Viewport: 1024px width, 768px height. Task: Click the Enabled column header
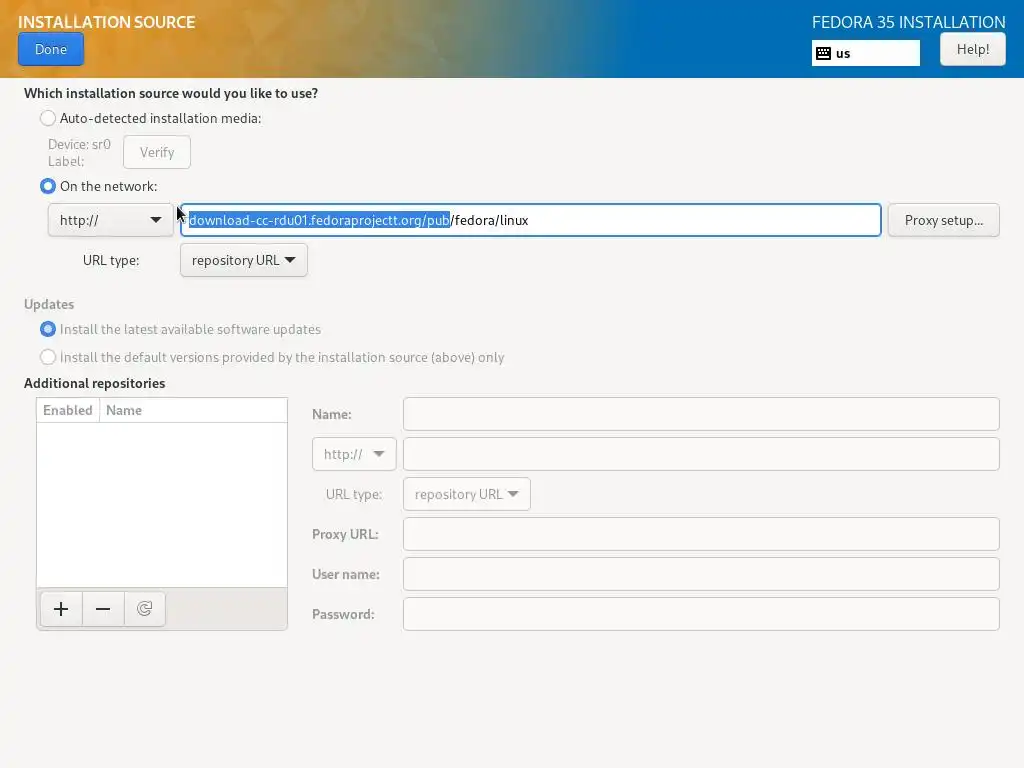tap(68, 410)
